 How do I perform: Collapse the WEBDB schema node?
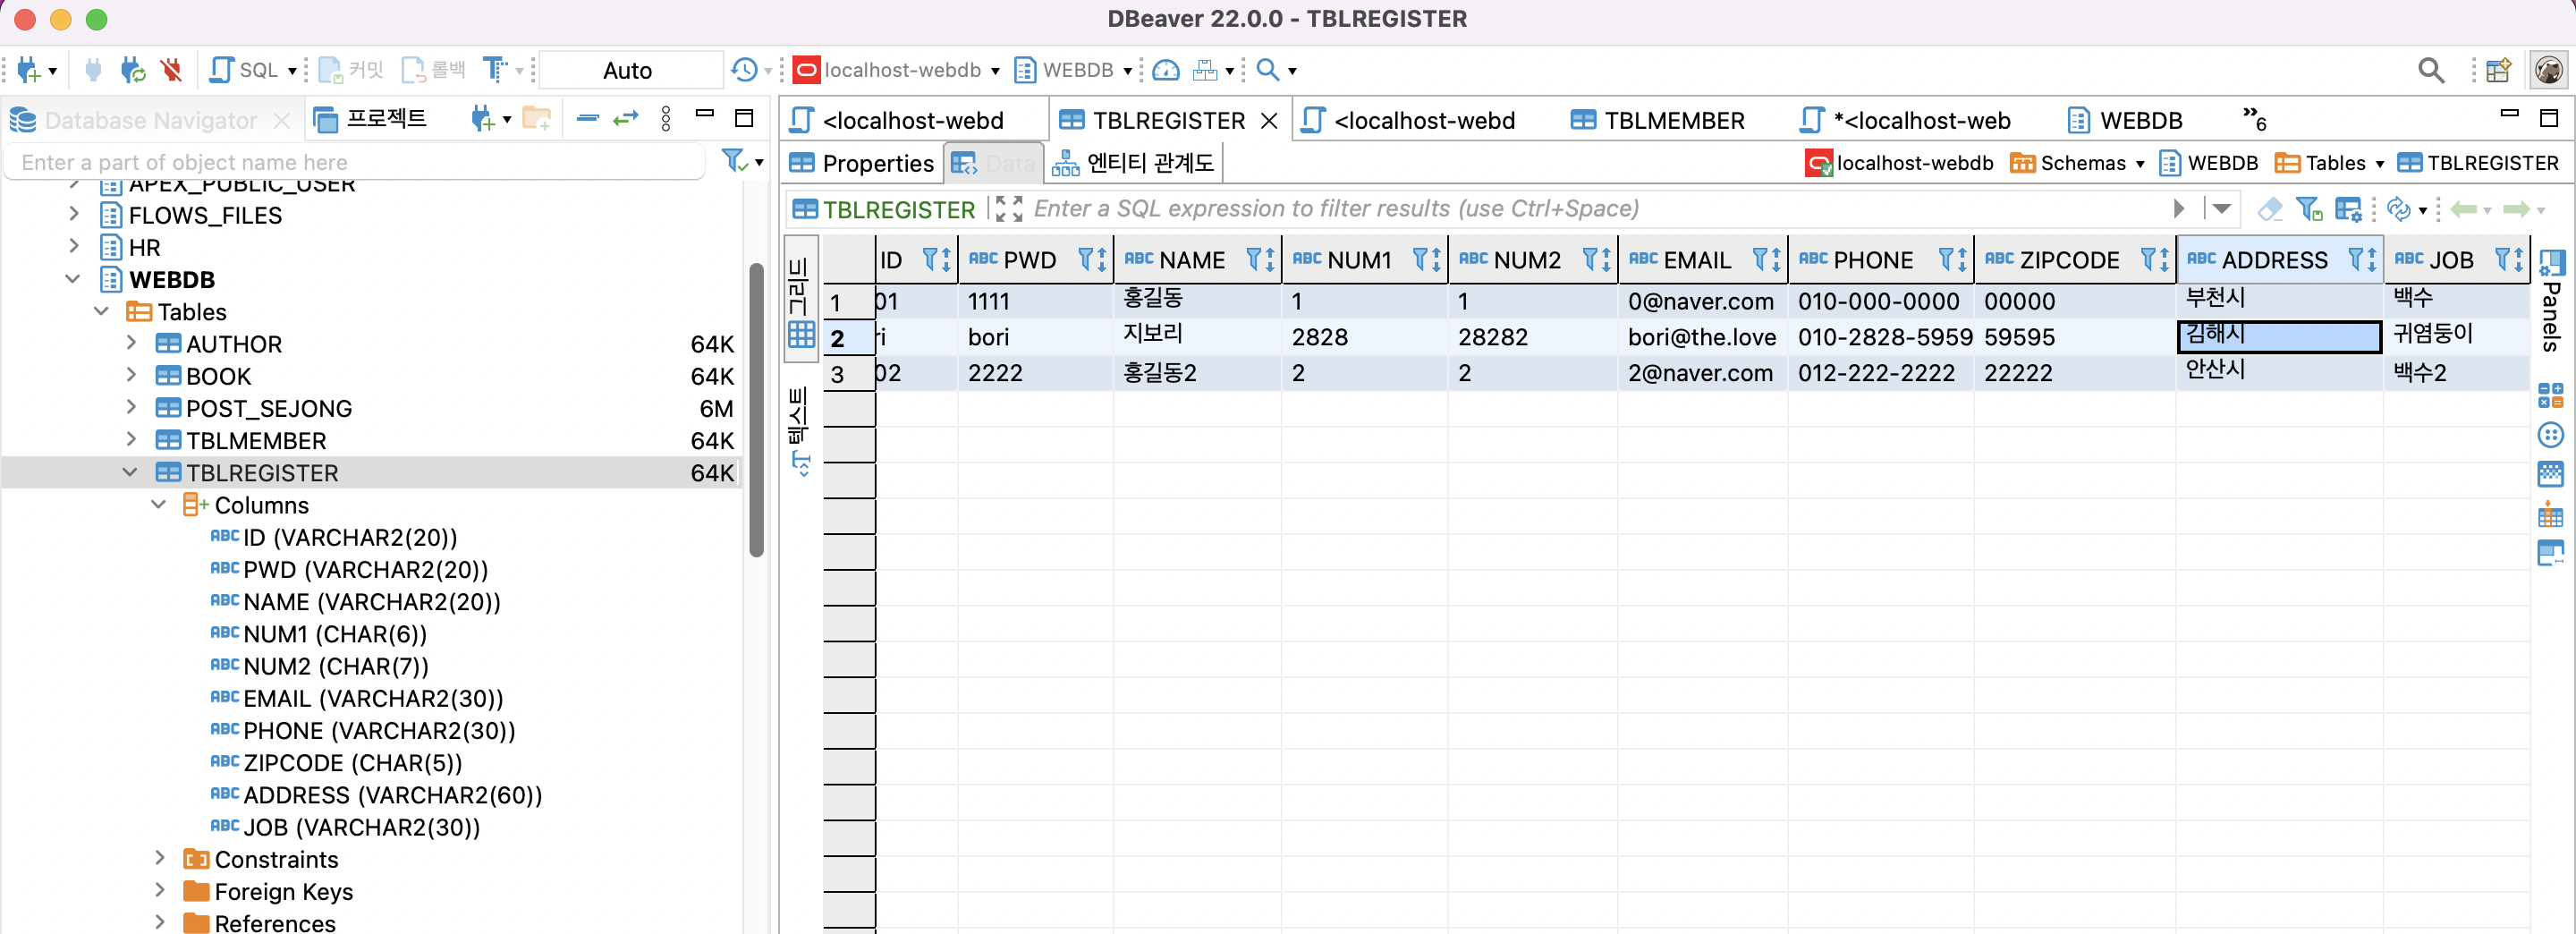coord(73,278)
